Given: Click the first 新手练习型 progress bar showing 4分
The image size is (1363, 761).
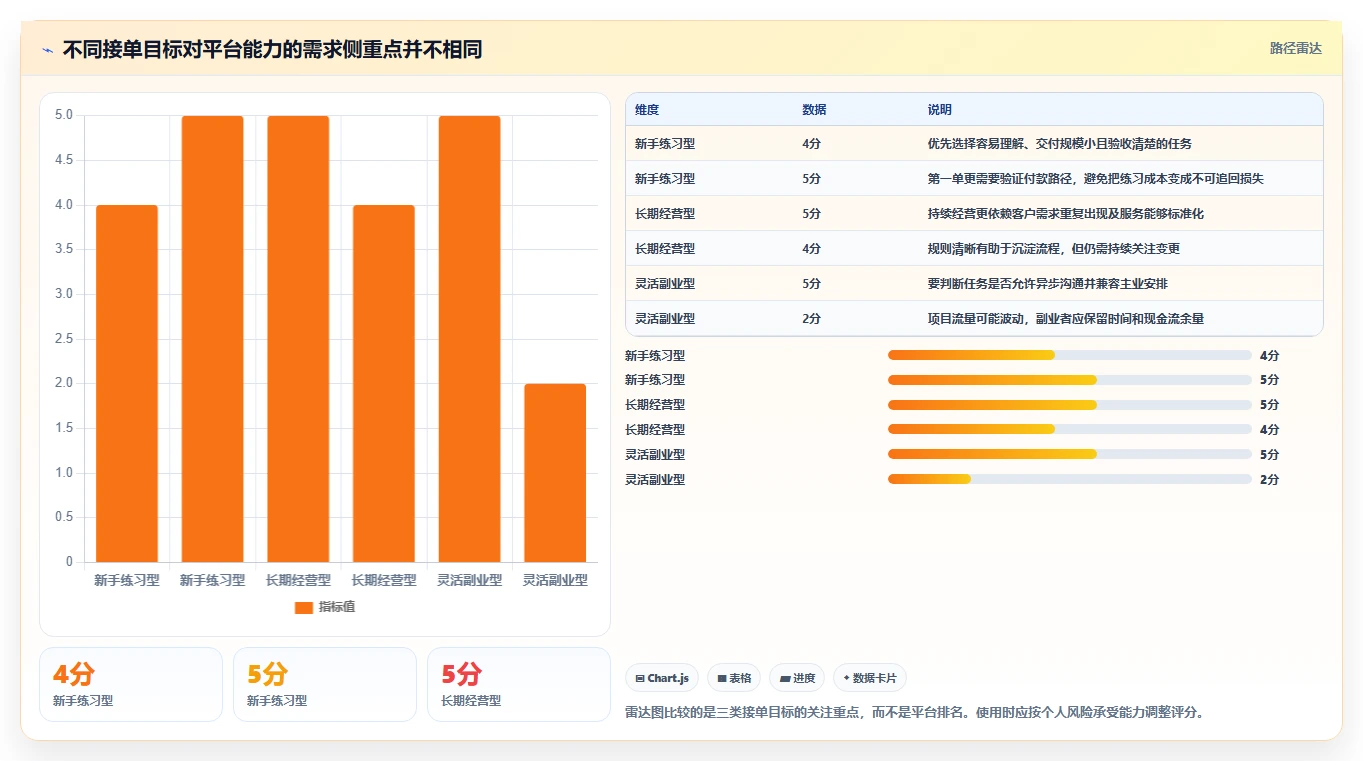Looking at the screenshot, I should tap(1070, 355).
